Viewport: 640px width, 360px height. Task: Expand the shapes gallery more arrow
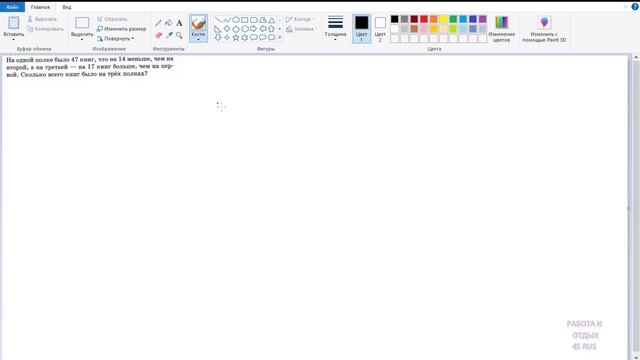tap(280, 38)
